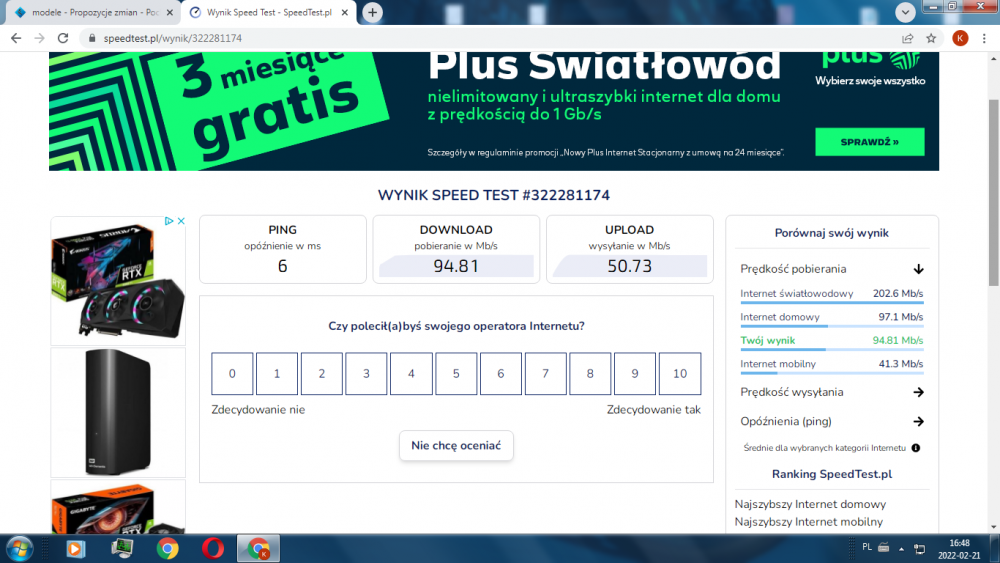The image size is (1000, 563).
Task: Select rating 0 for operator recommendation
Action: [232, 374]
